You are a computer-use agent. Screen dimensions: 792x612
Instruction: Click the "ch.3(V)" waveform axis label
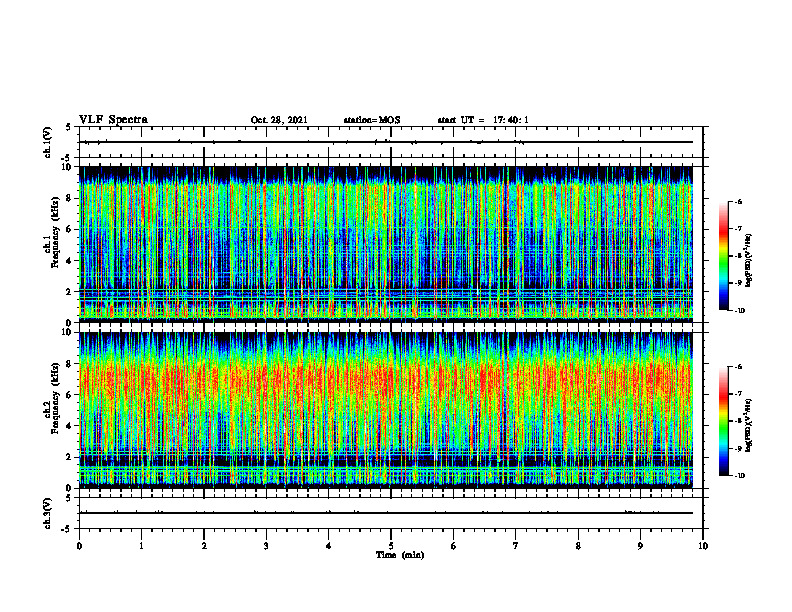click(x=48, y=513)
